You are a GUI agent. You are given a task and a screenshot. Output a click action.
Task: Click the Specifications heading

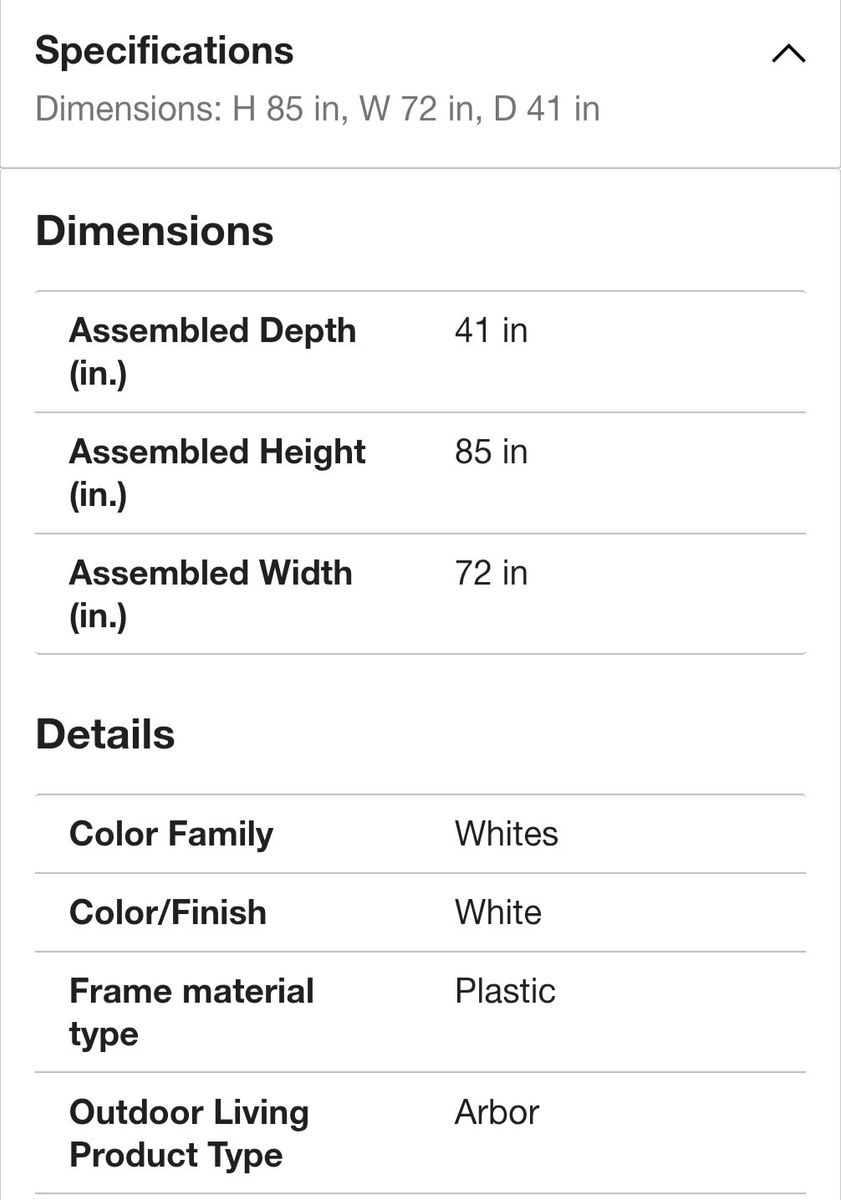click(164, 51)
